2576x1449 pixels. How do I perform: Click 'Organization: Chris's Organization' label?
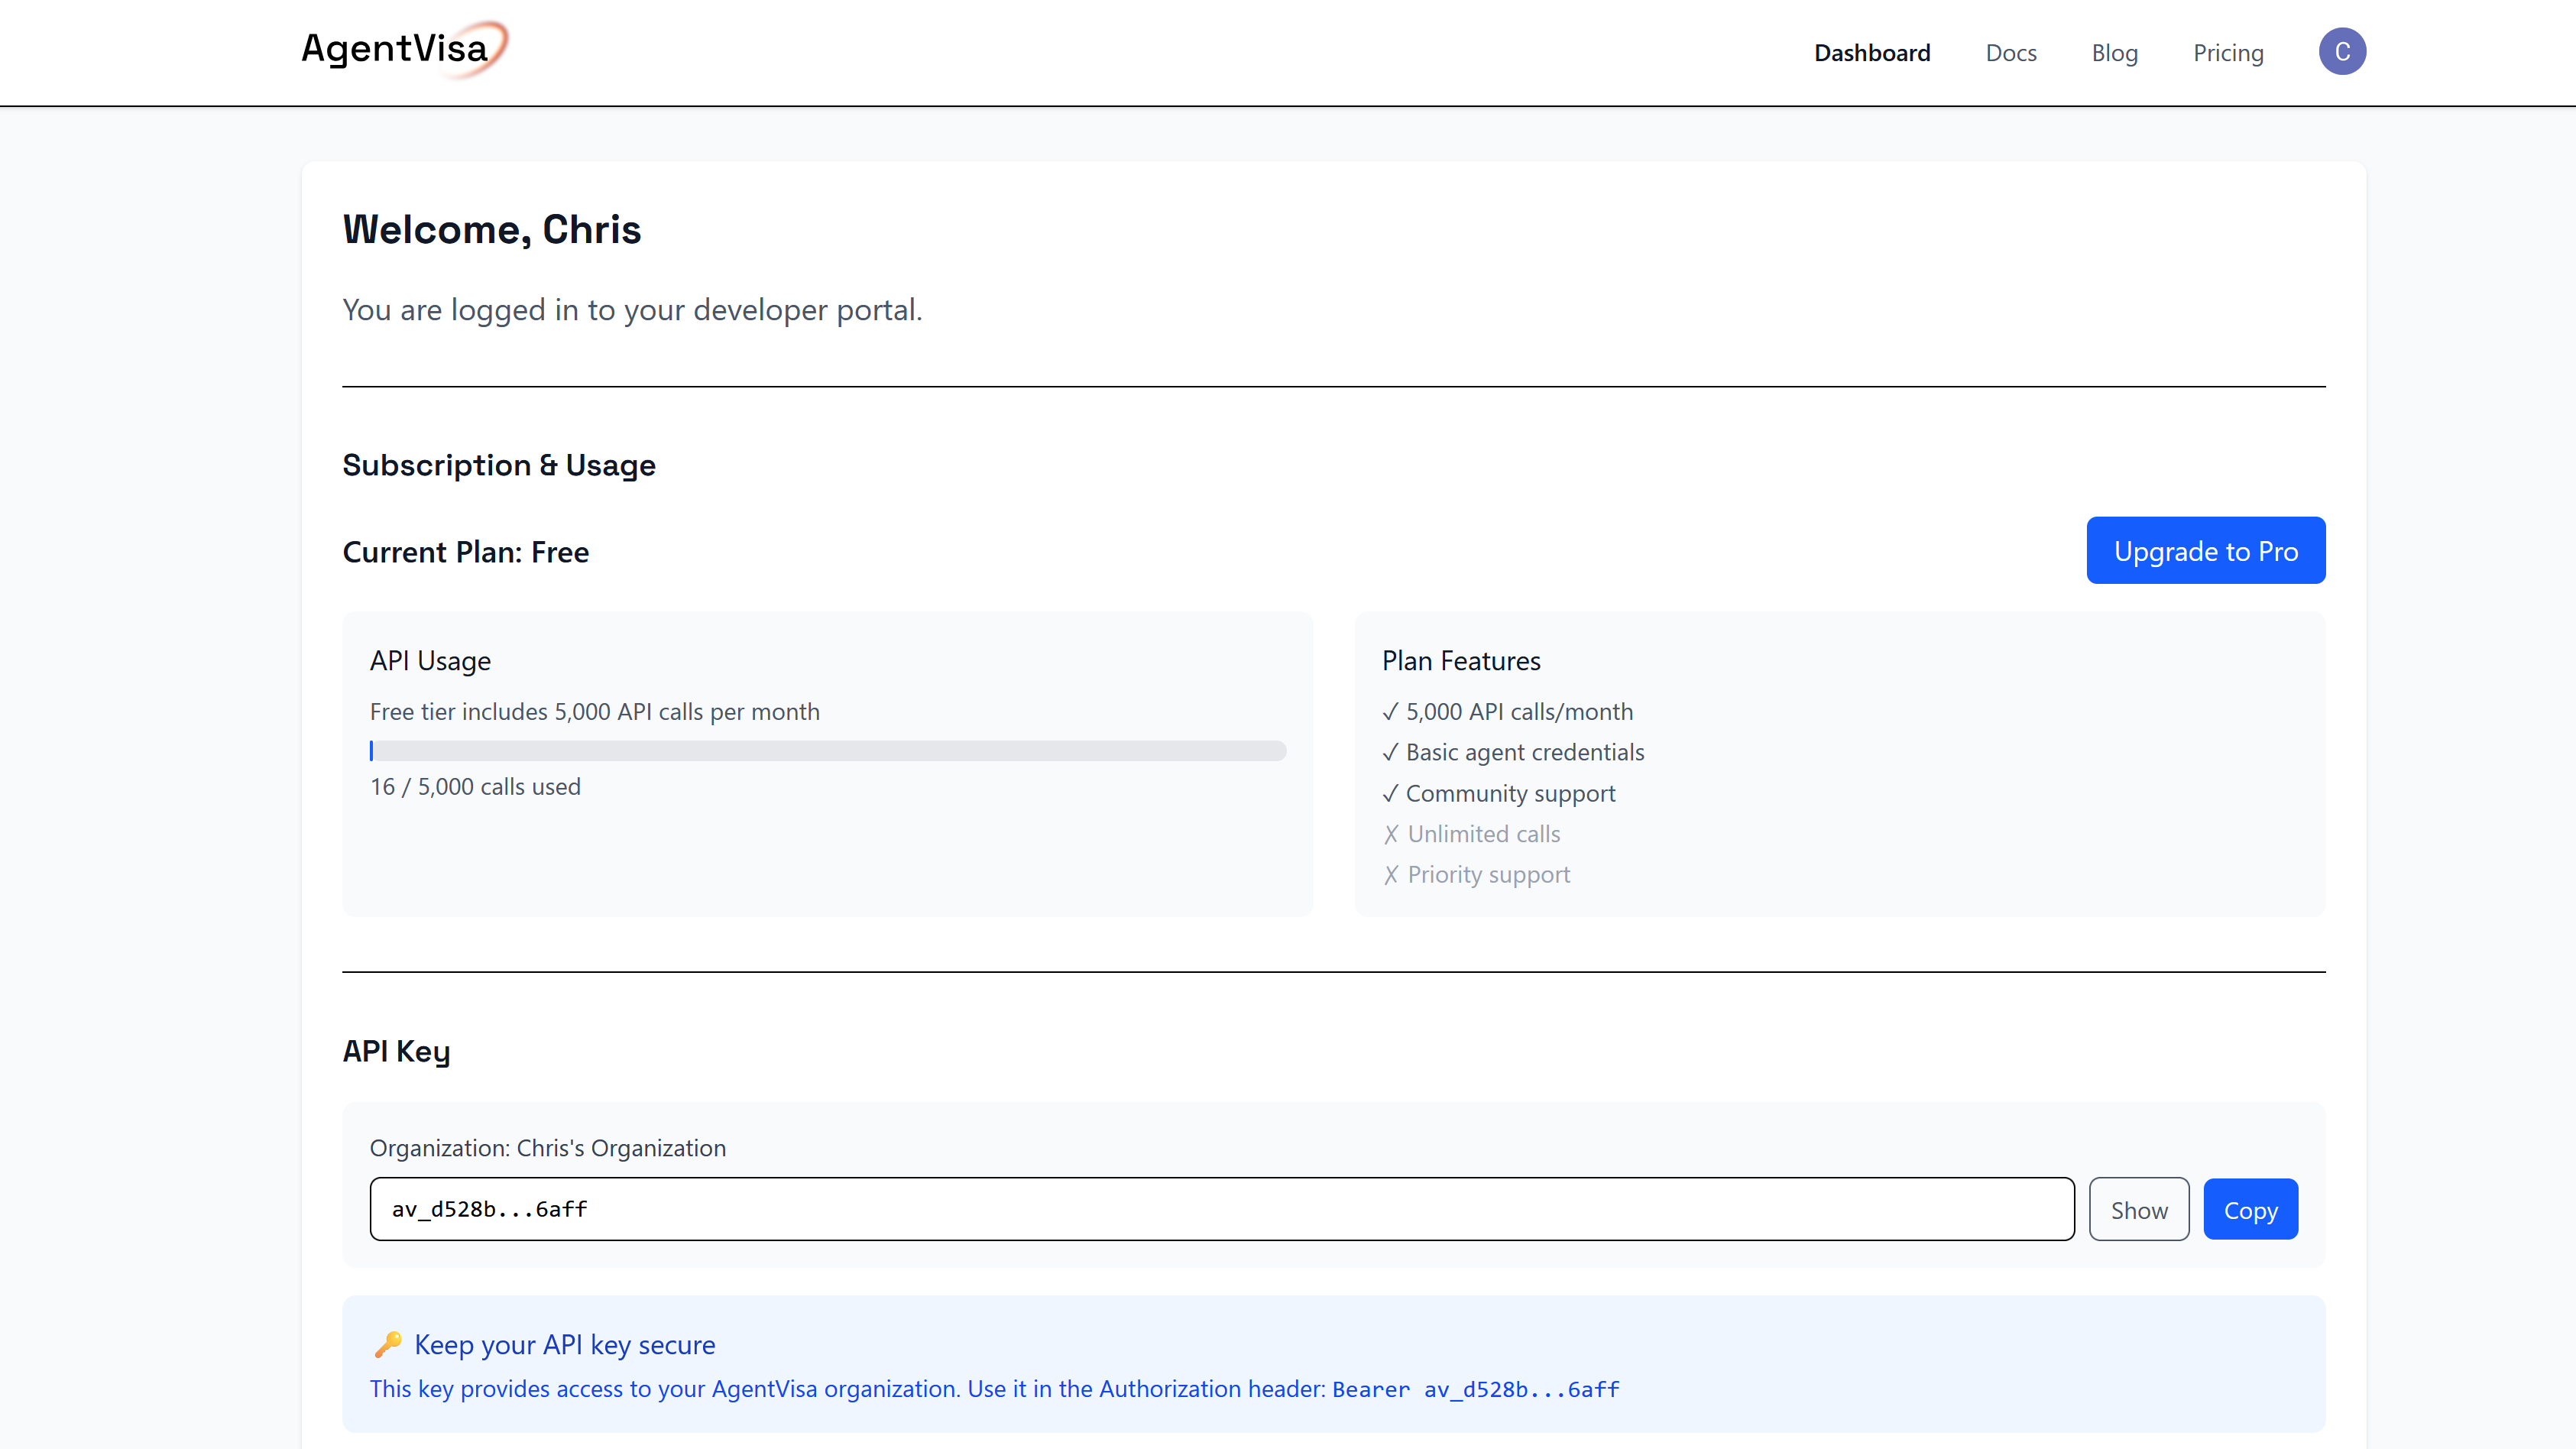click(548, 1148)
